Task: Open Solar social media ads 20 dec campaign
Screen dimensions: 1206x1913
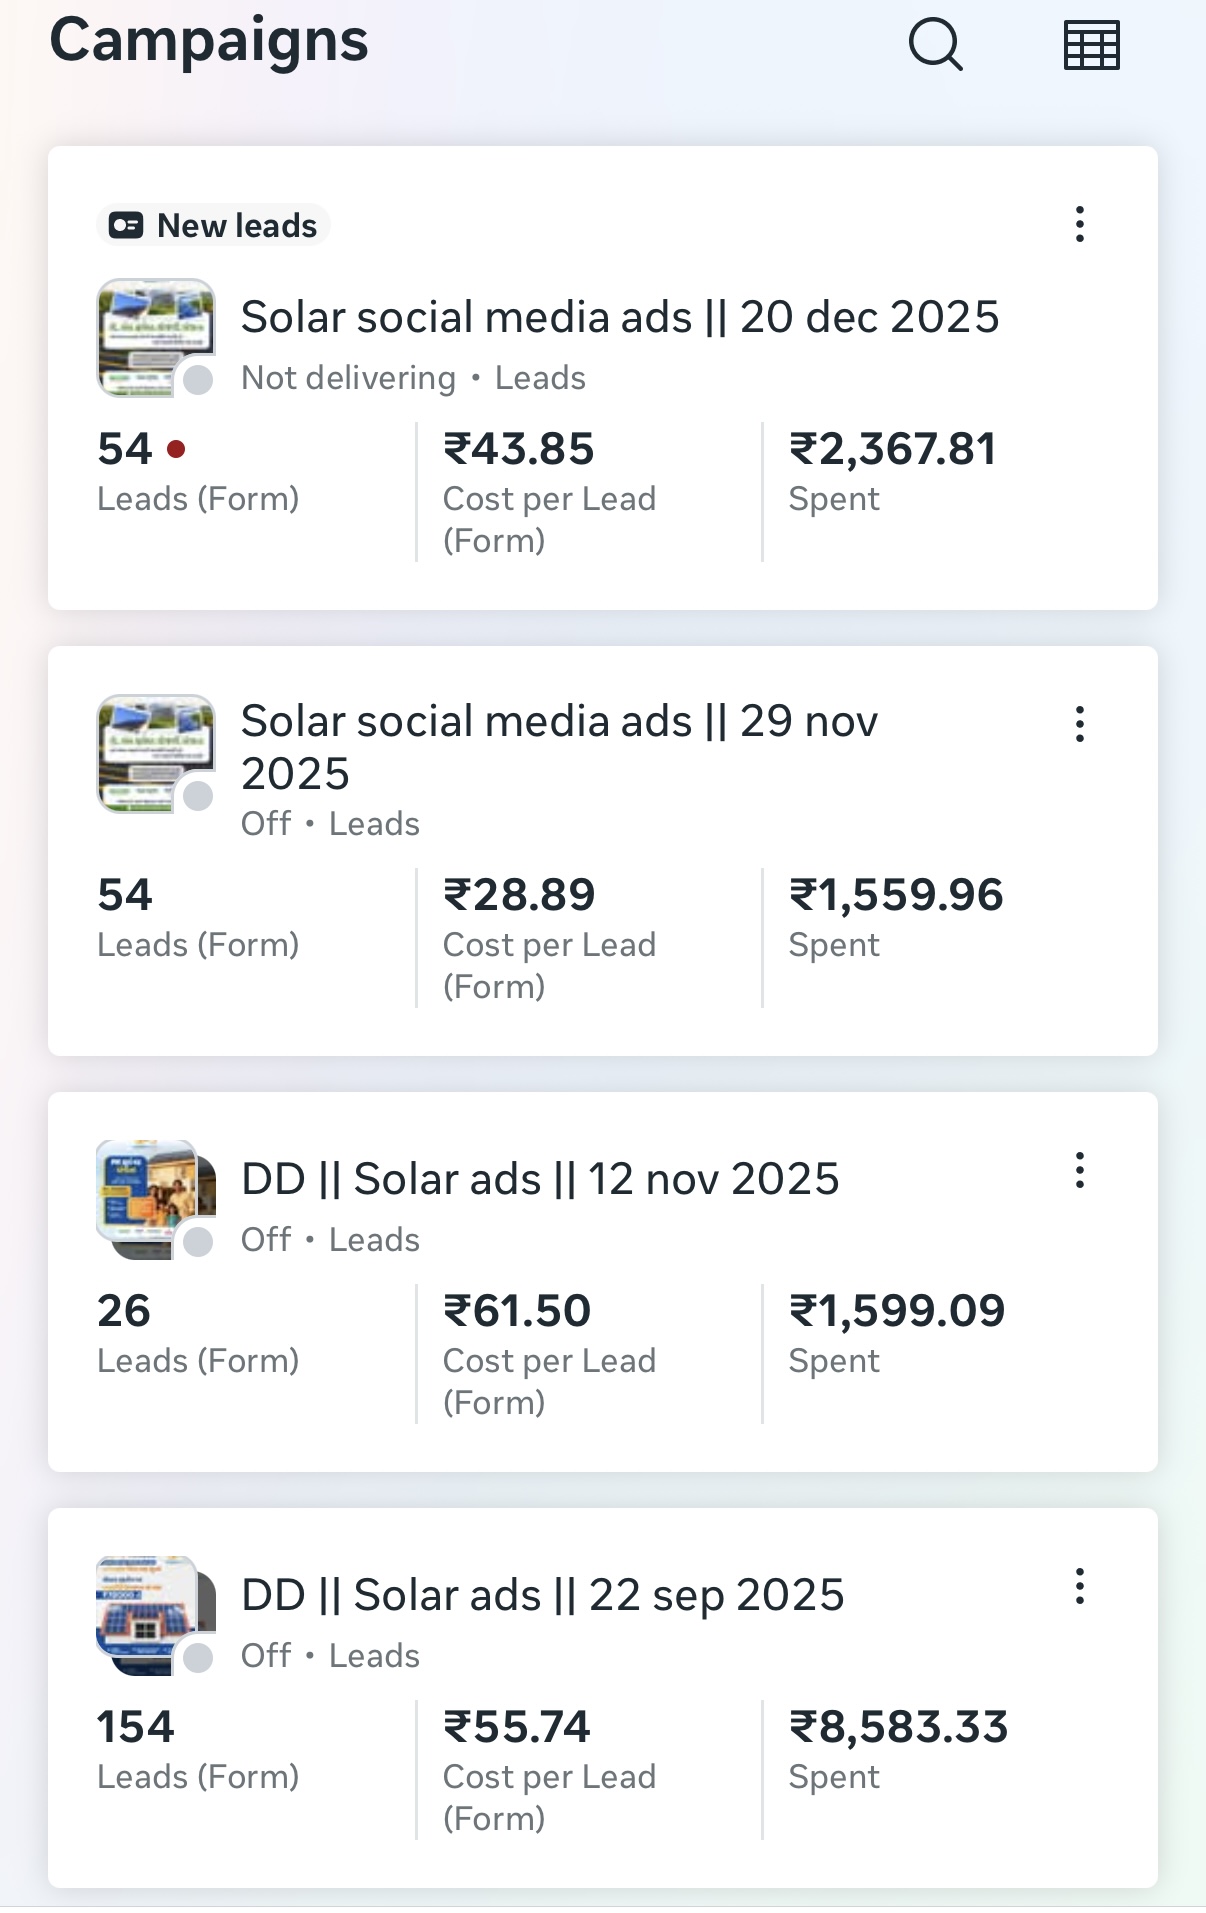Action: coord(619,318)
